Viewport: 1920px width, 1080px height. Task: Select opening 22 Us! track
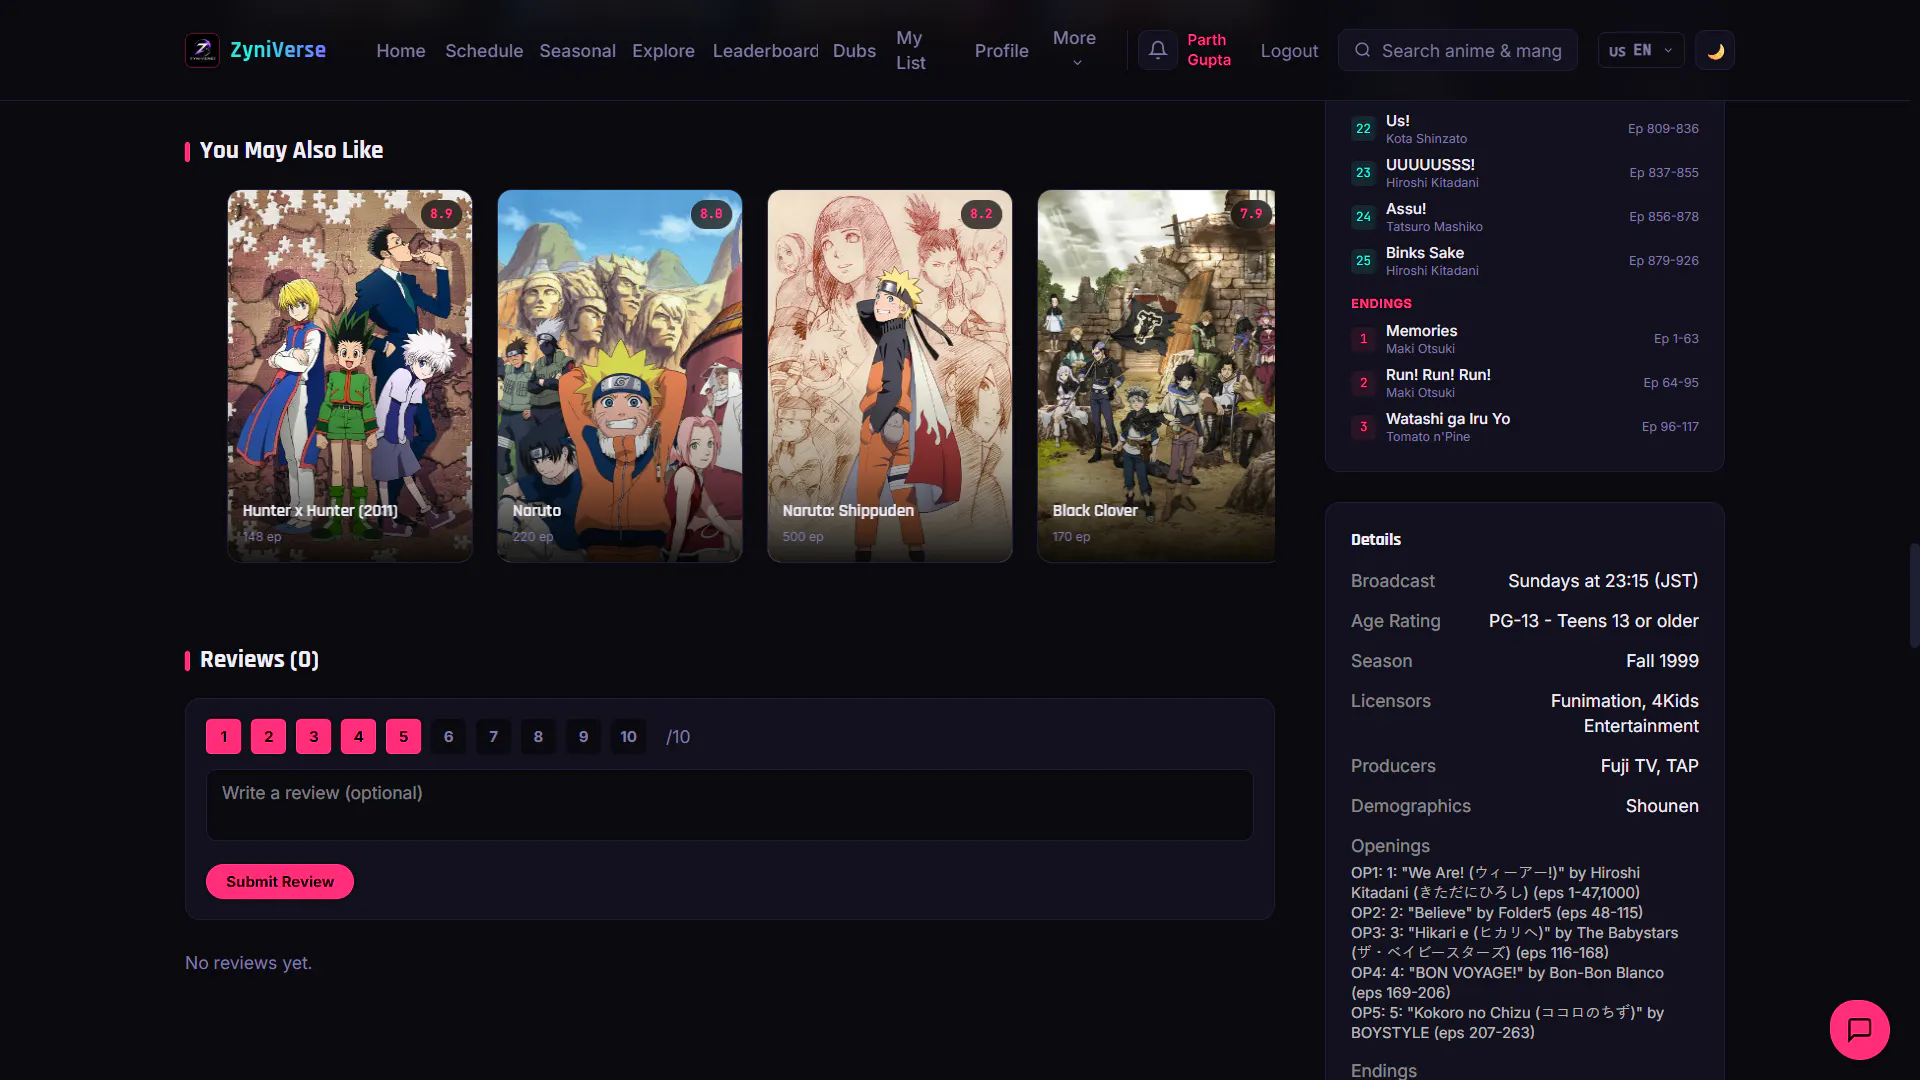[1524, 129]
